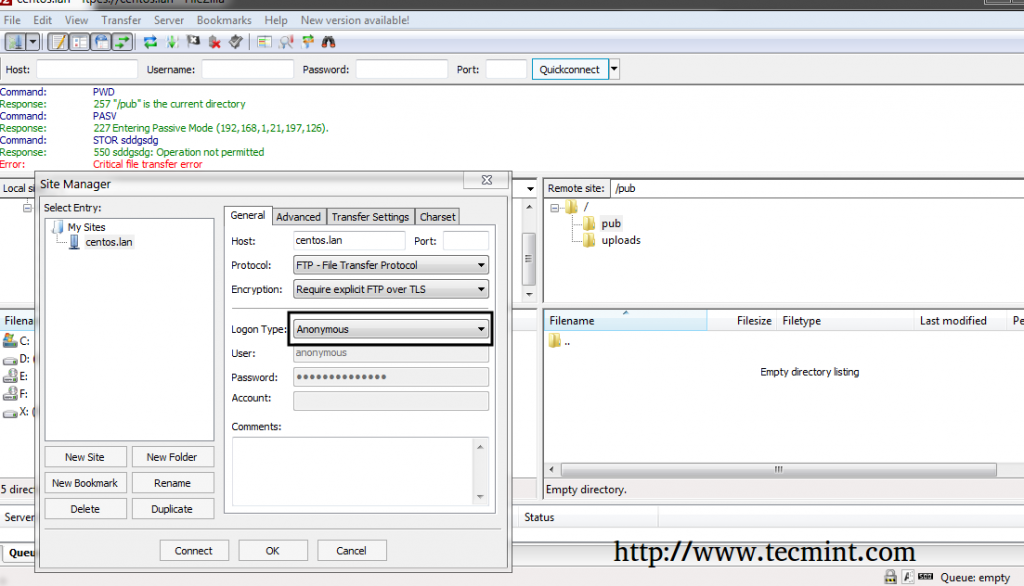Toggle the message log display icon
This screenshot has width=1024, height=586.
tap(57, 41)
